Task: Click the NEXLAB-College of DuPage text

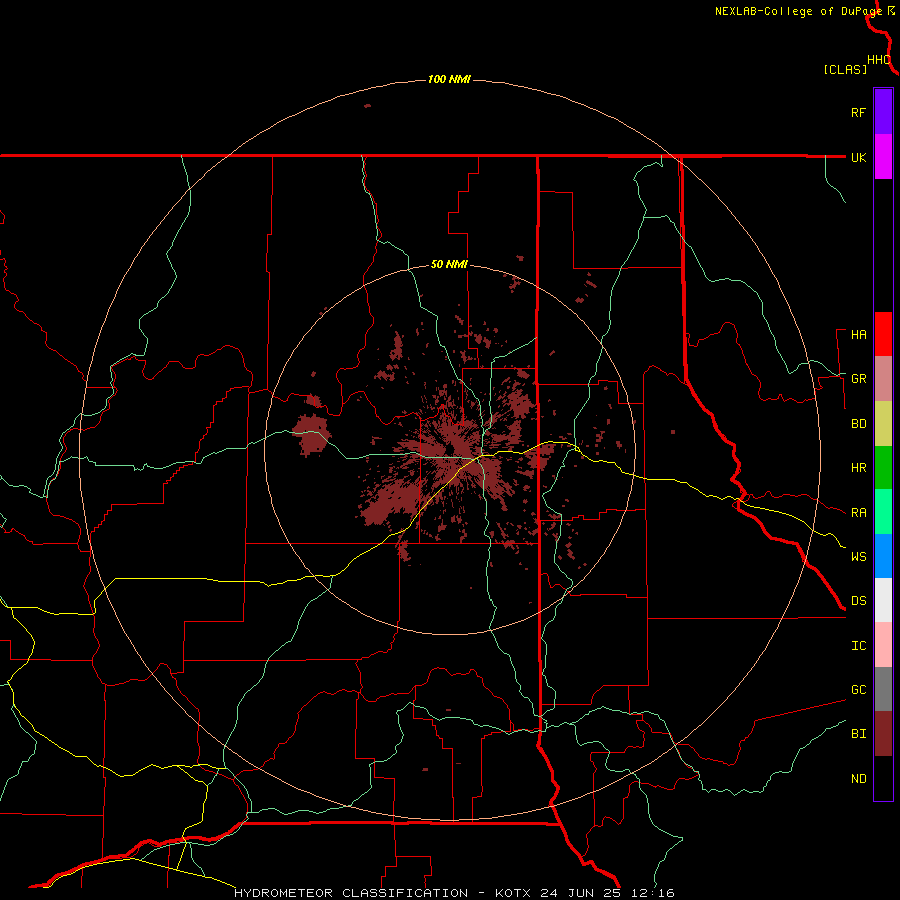Action: [x=798, y=11]
